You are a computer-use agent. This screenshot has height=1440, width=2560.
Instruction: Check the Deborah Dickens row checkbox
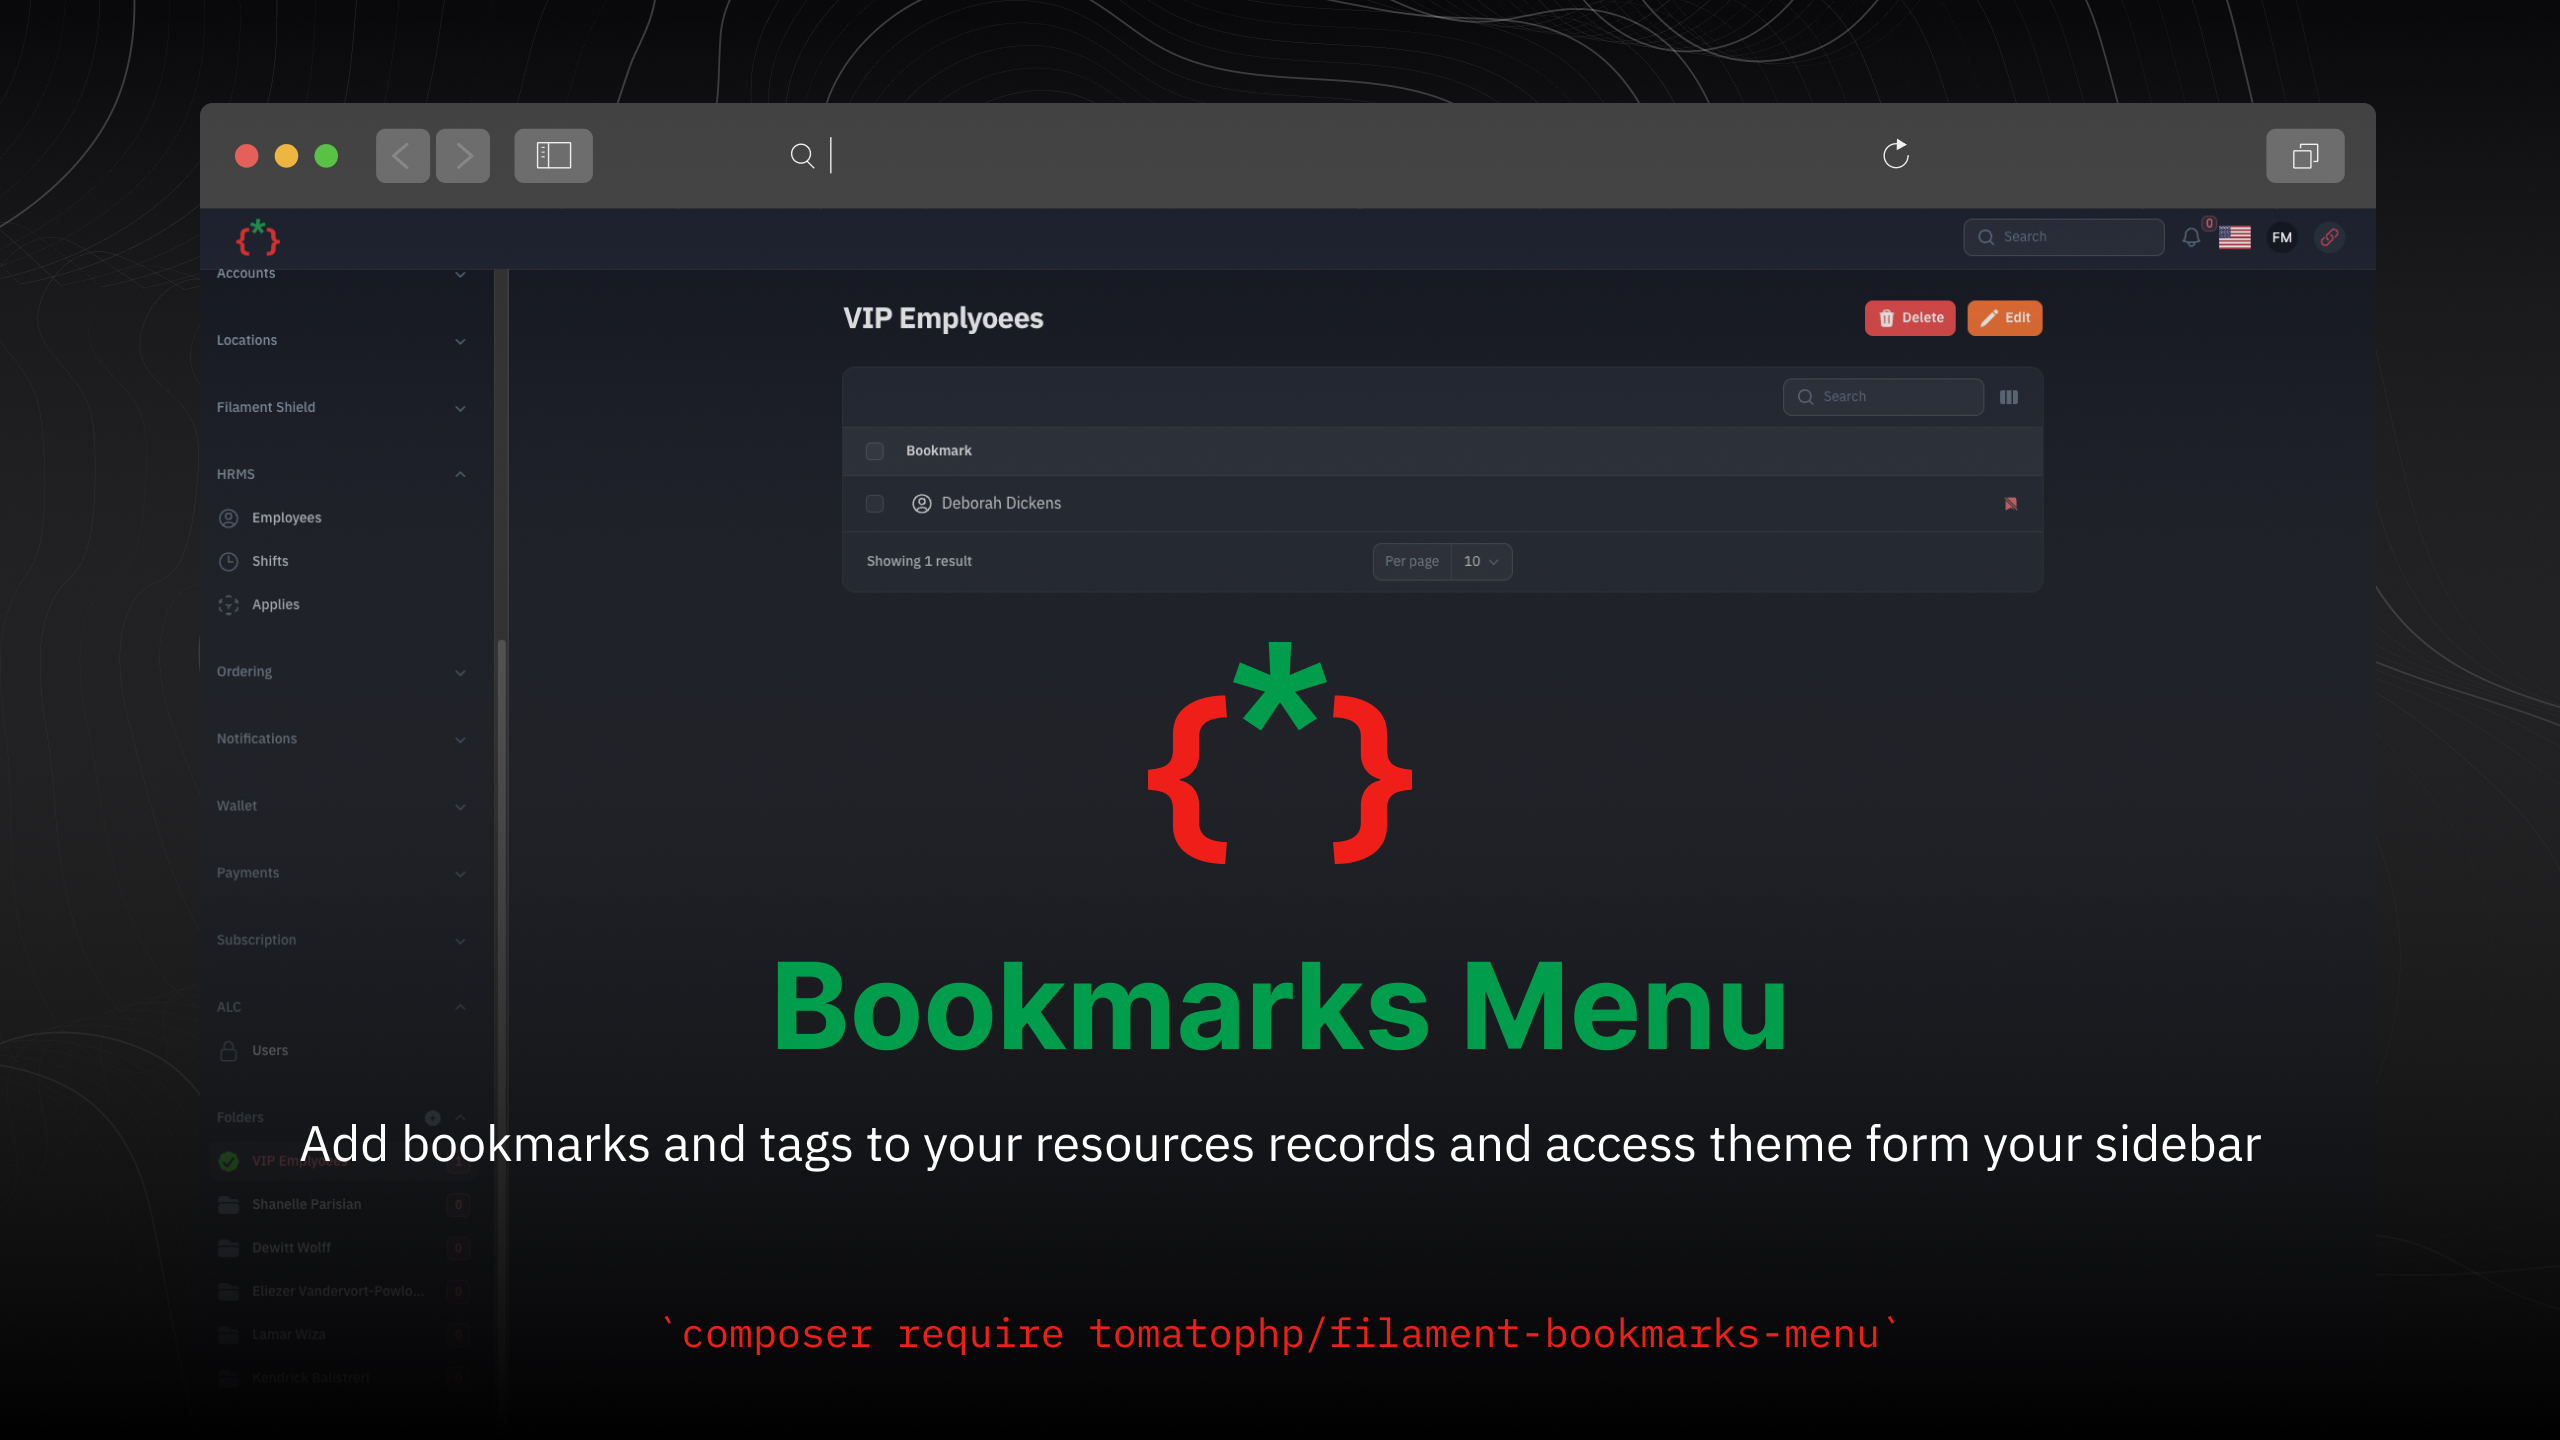click(875, 504)
